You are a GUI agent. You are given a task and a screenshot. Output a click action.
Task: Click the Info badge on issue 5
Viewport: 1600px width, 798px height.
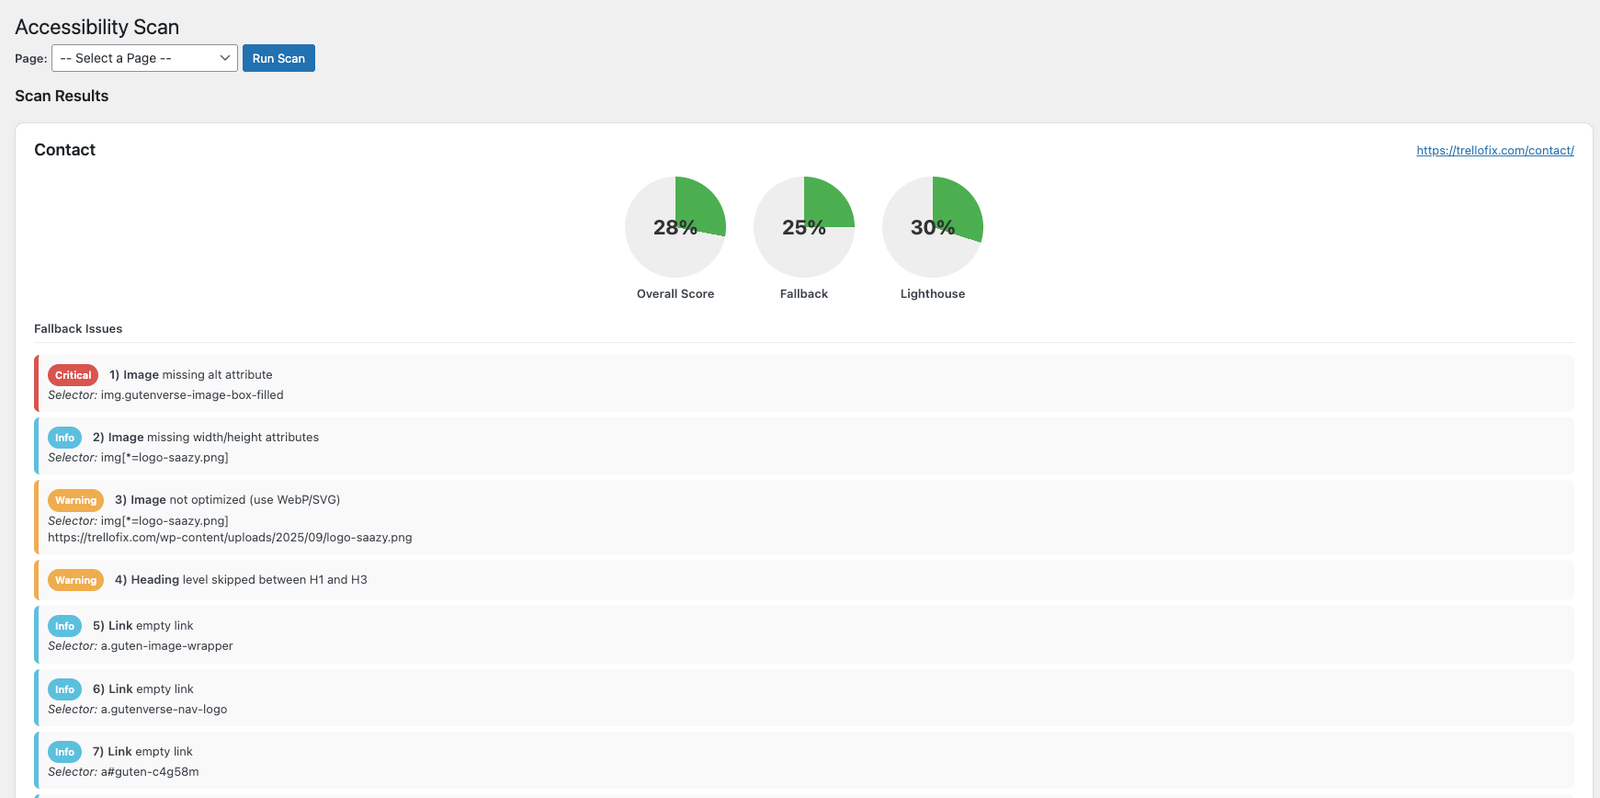coord(65,626)
